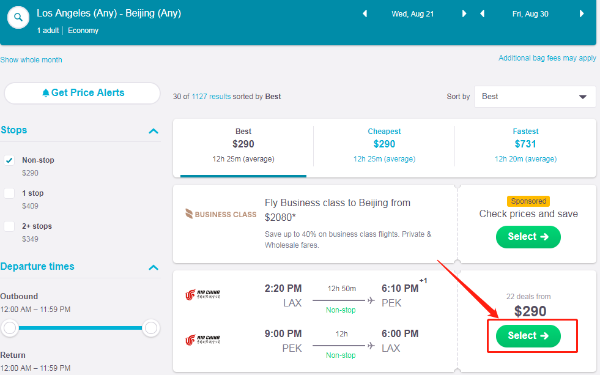Move return date earlier than Fri, Aug 30

tap(482, 14)
